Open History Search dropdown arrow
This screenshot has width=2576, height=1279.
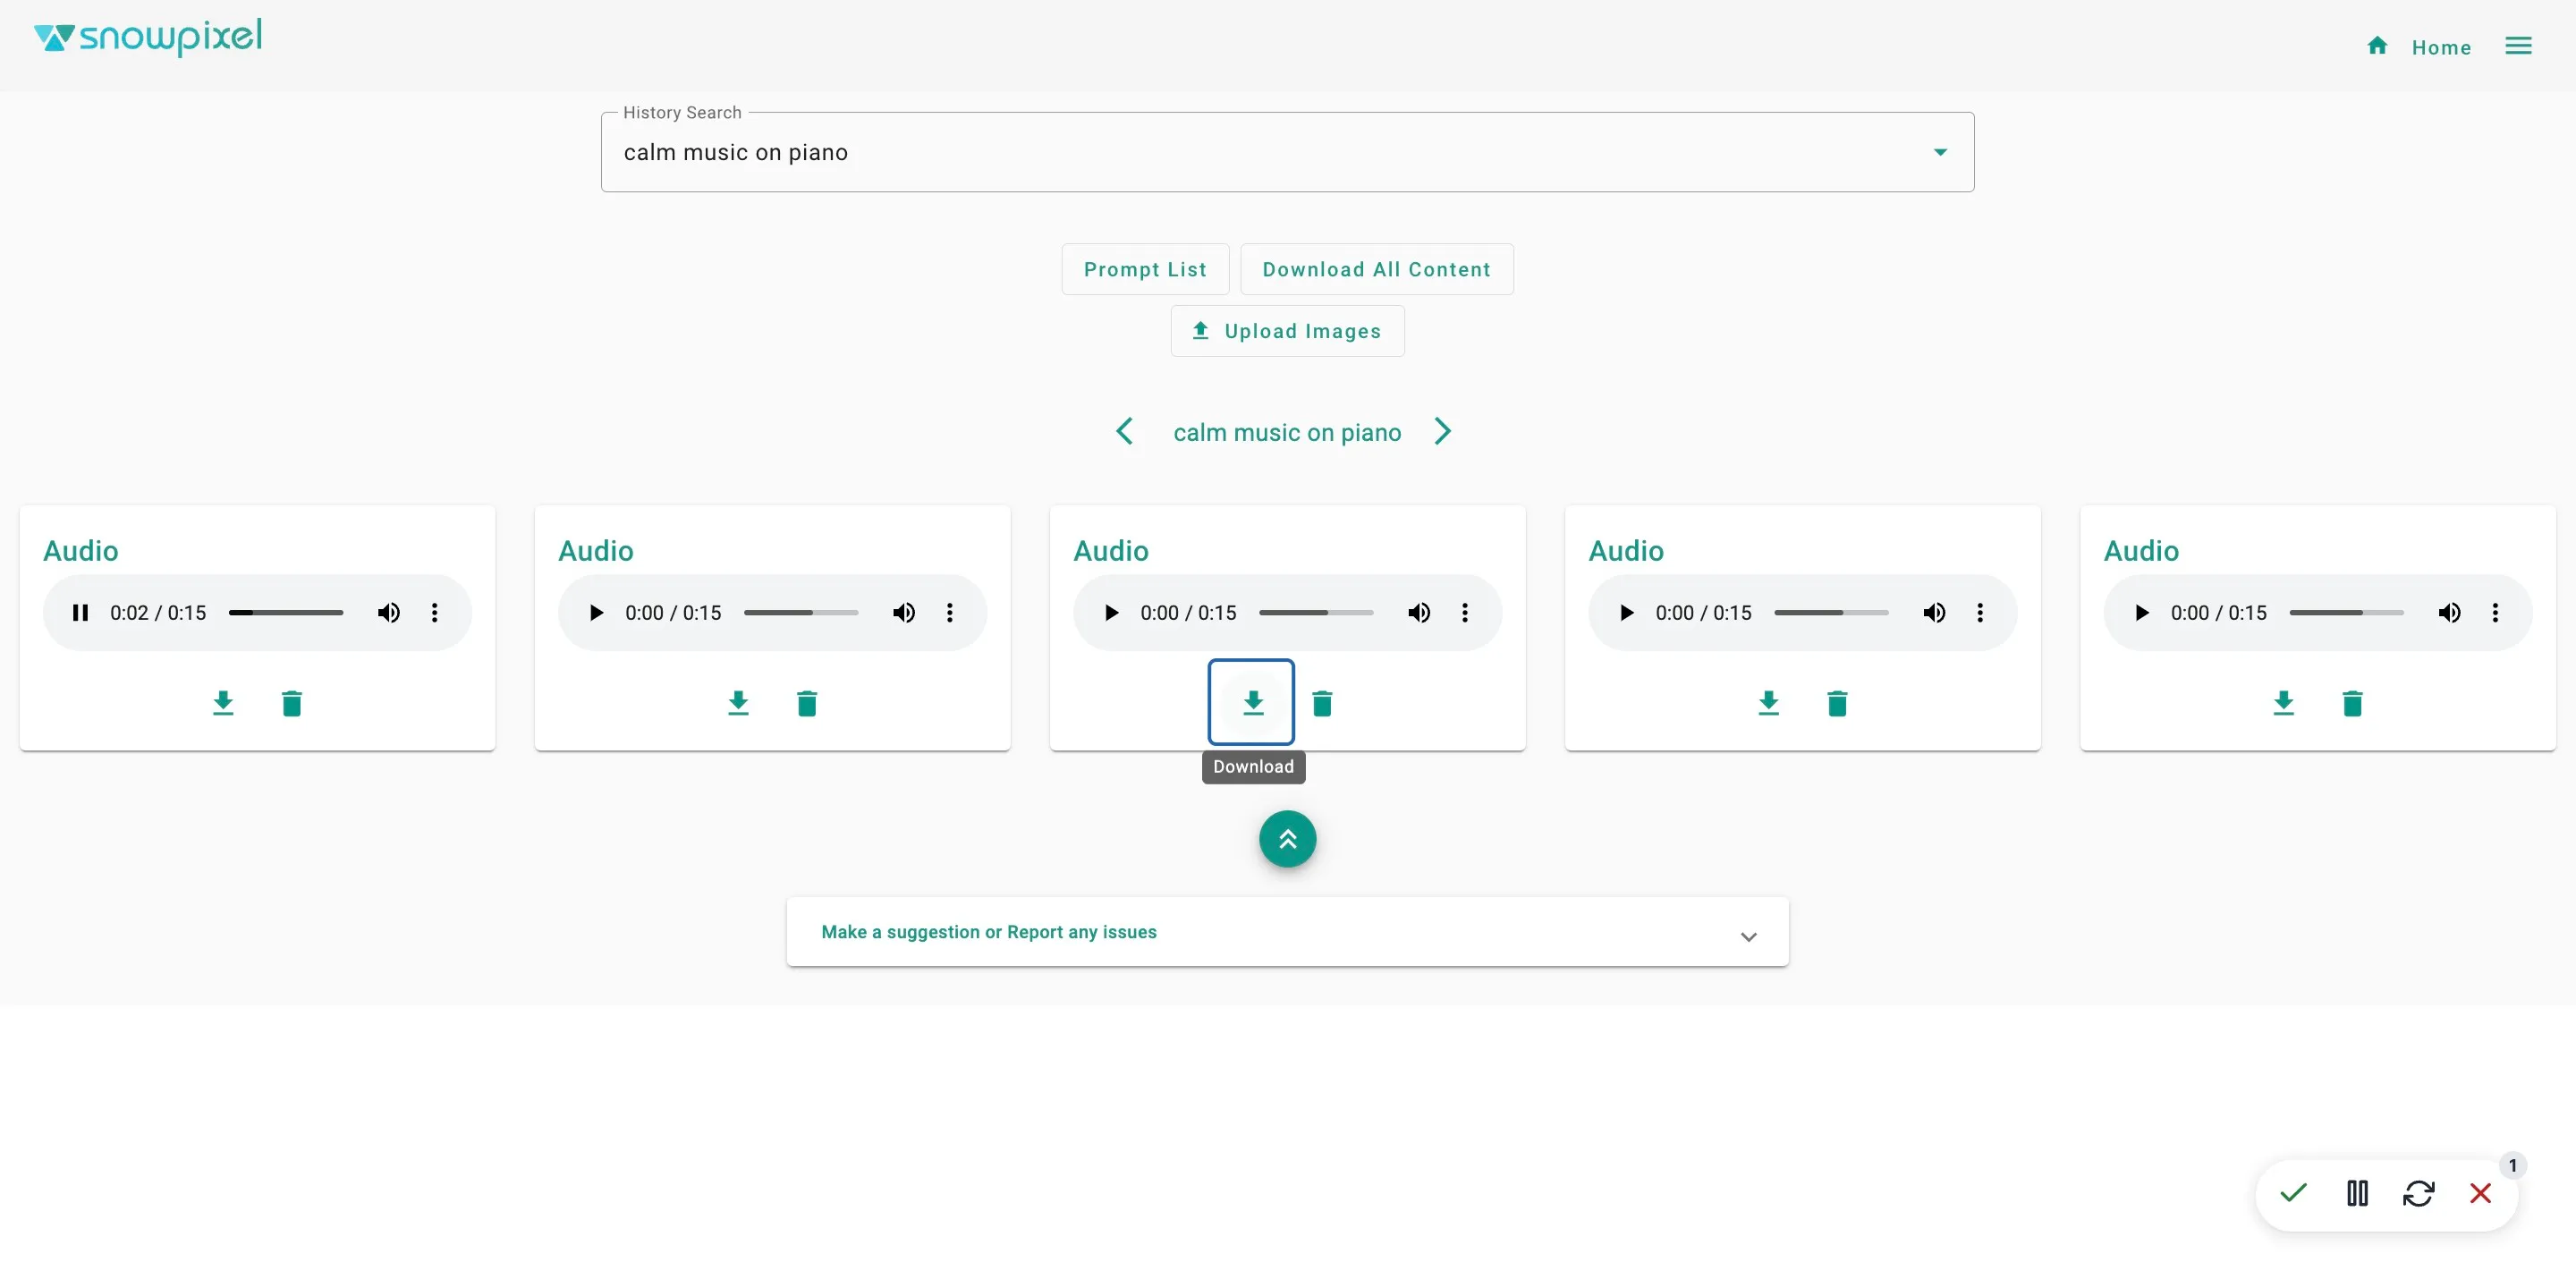pos(1940,152)
